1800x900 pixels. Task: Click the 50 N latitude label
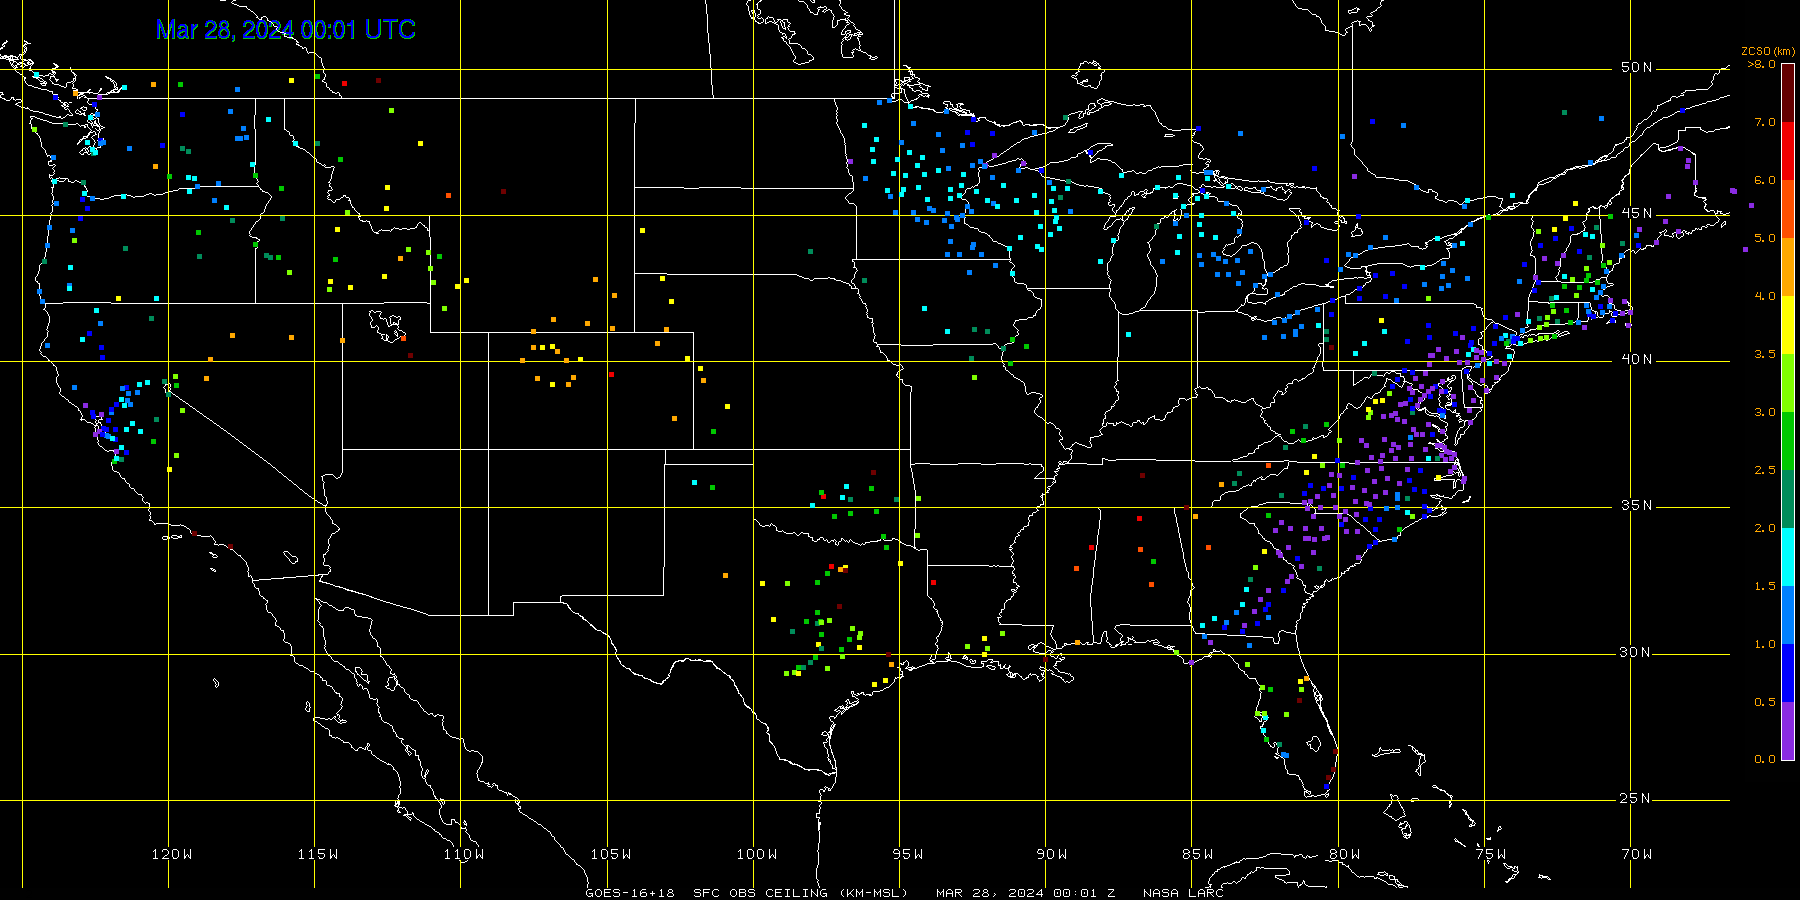coord(1637,67)
